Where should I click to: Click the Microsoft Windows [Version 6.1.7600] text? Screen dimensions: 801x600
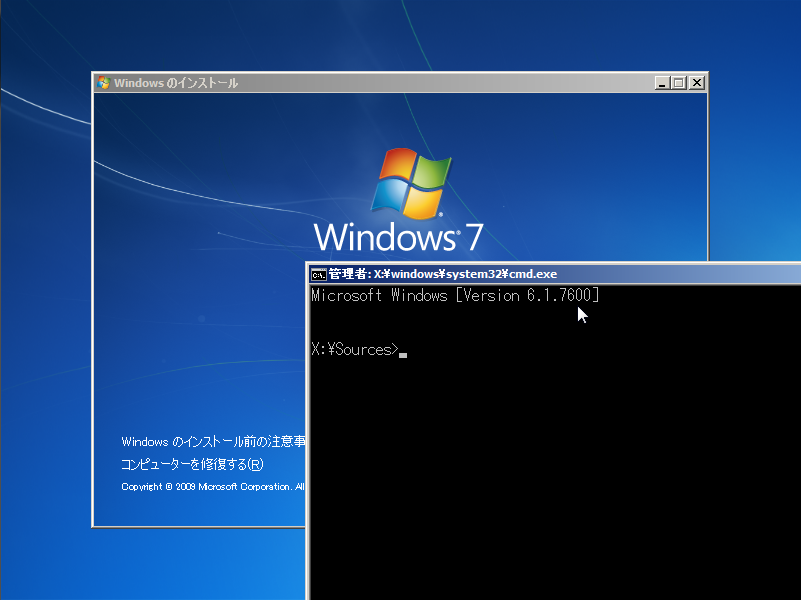(x=455, y=295)
